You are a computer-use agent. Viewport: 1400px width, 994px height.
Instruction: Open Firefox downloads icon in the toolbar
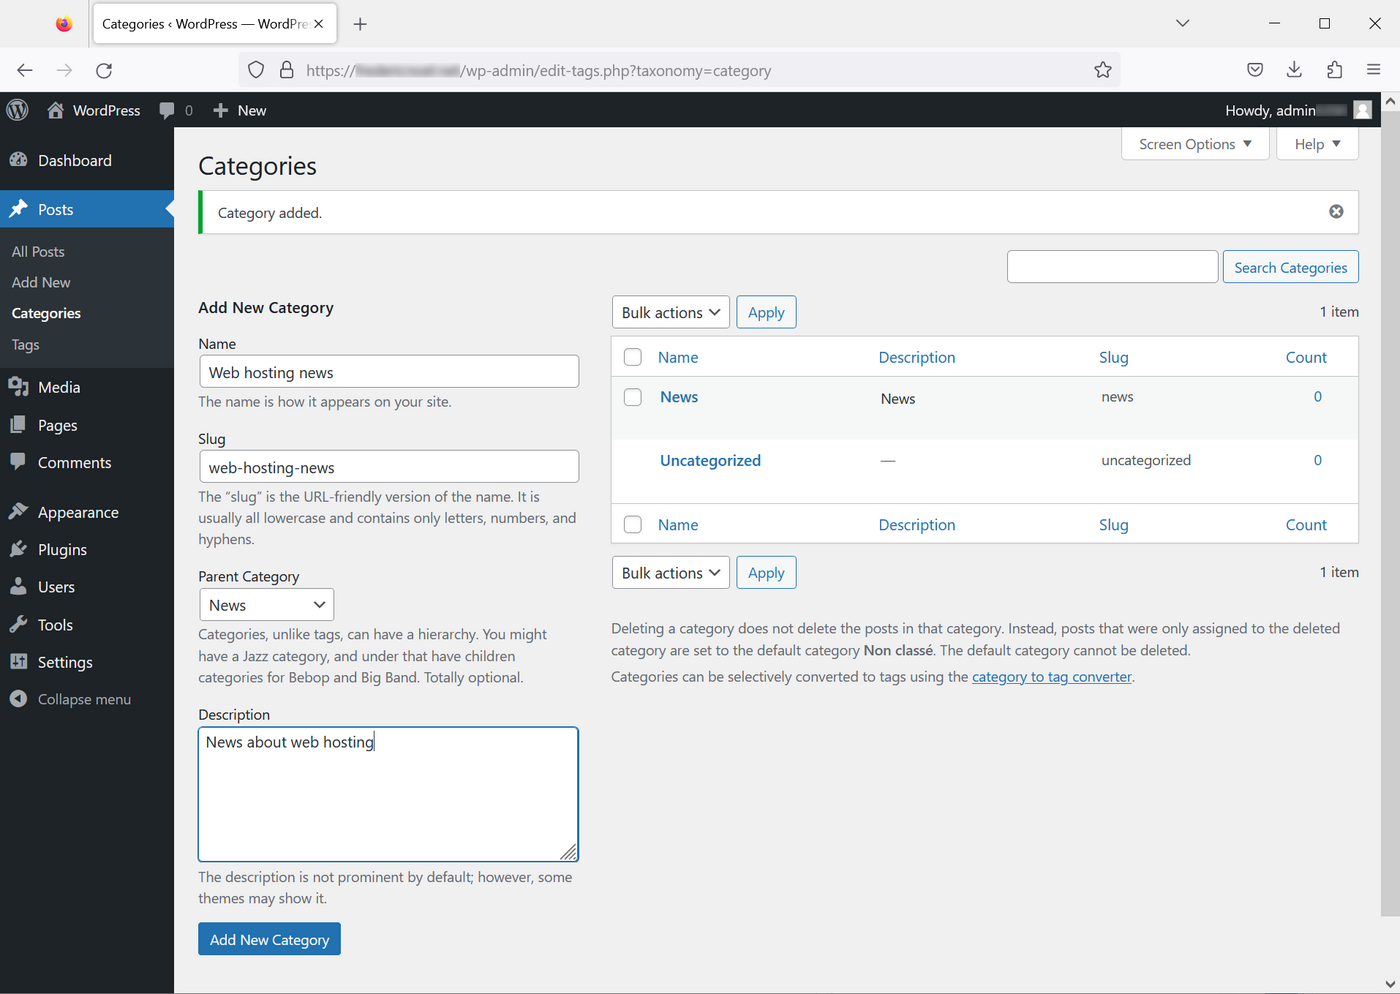click(1294, 69)
